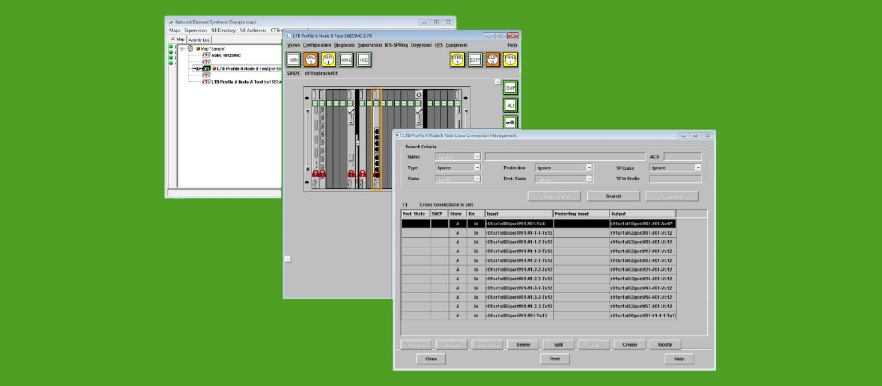Click the CRI critical alarm indicator
This screenshot has height=386, width=882.
294,59
